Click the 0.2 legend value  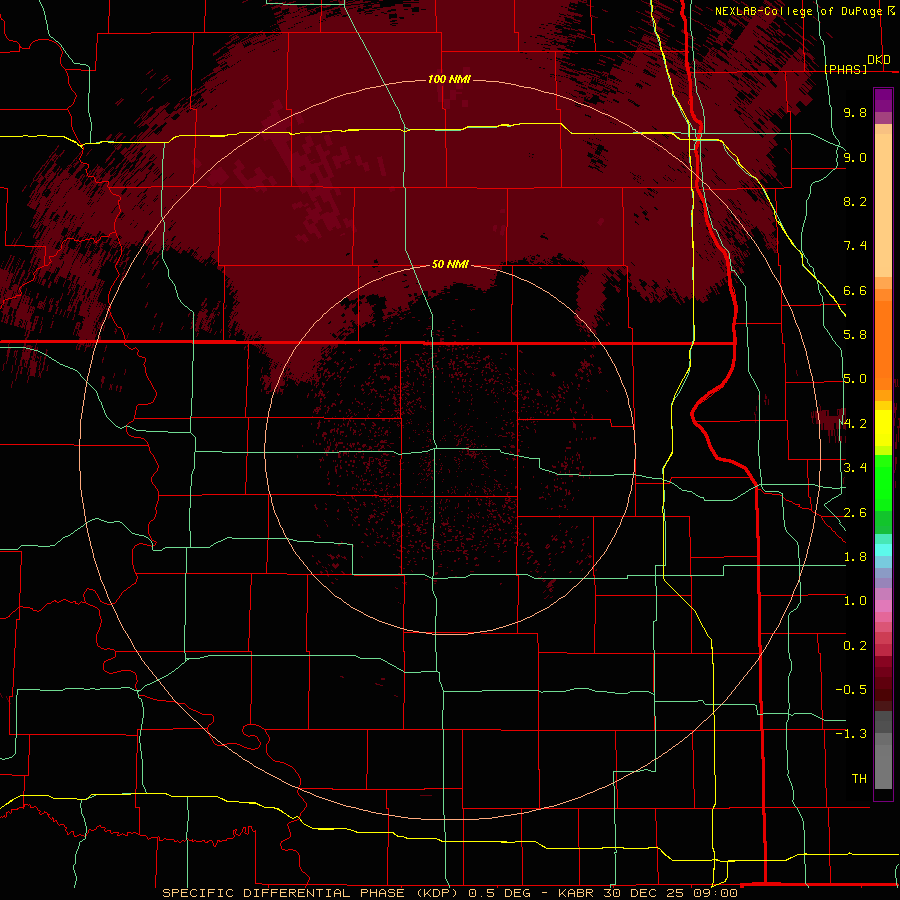[x=855, y=646]
